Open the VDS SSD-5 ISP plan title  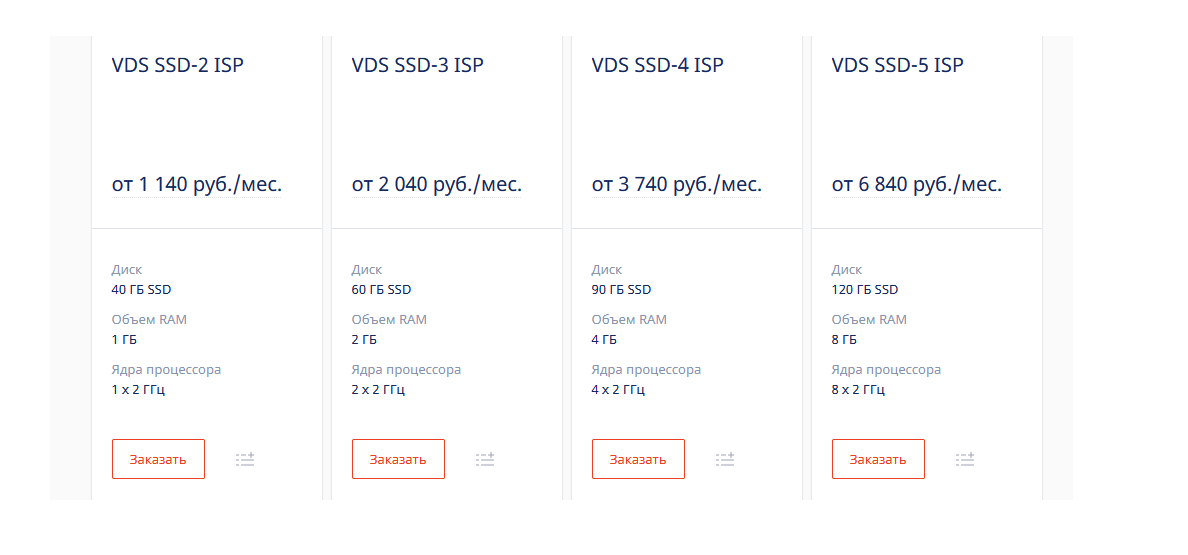point(898,65)
